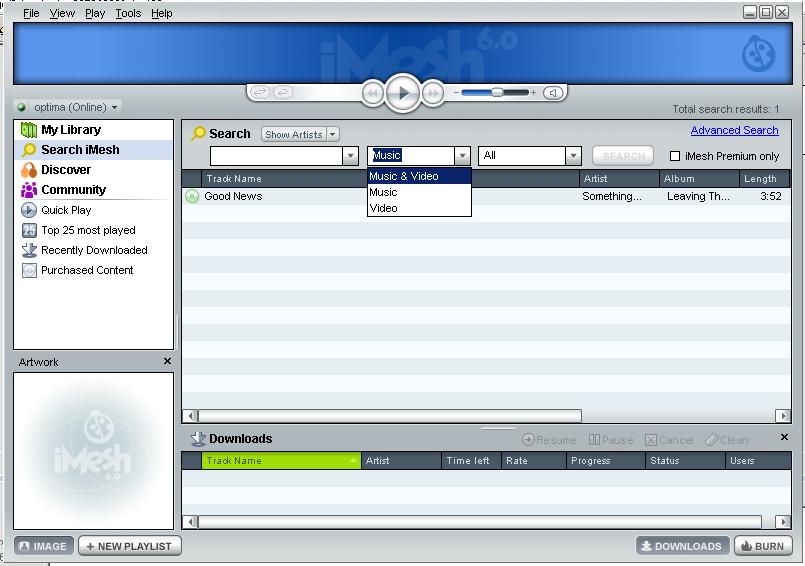This screenshot has height=566, width=805.
Task: Open the File menu
Action: coord(31,13)
